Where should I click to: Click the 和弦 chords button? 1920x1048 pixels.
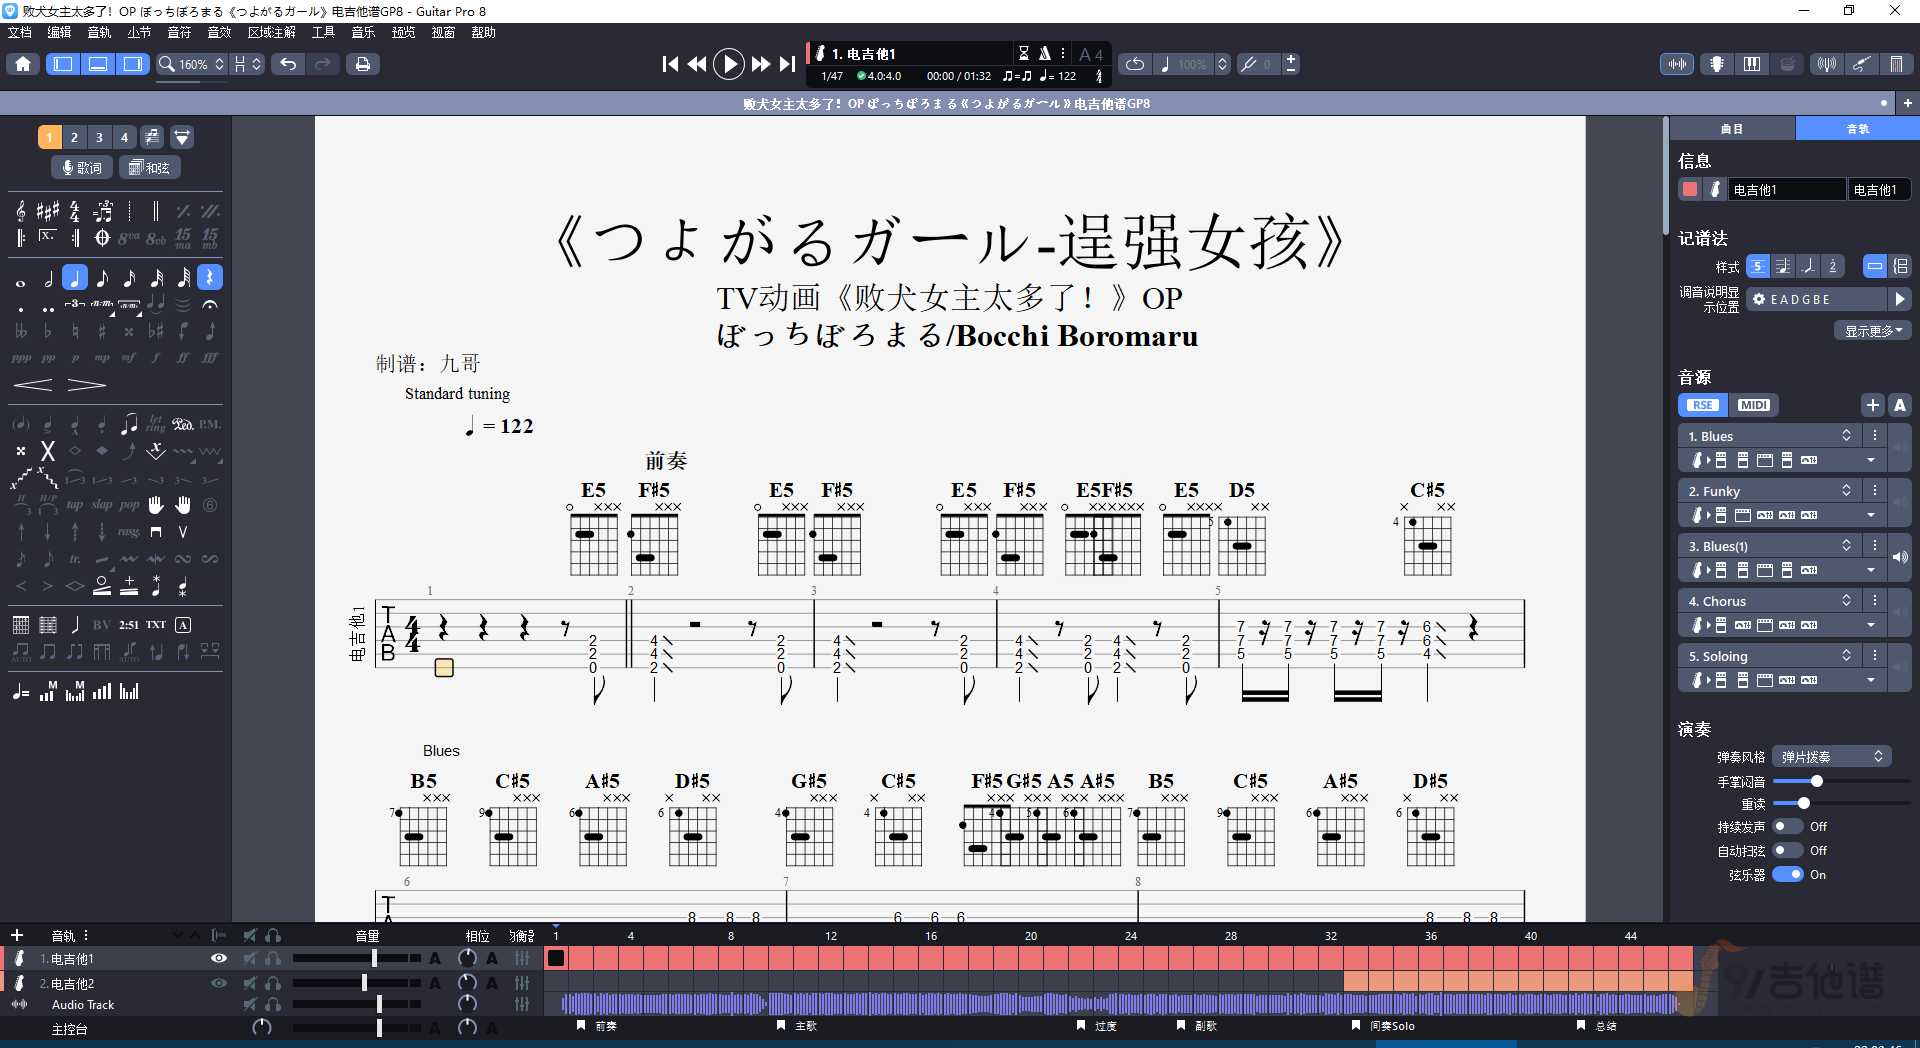(x=150, y=168)
